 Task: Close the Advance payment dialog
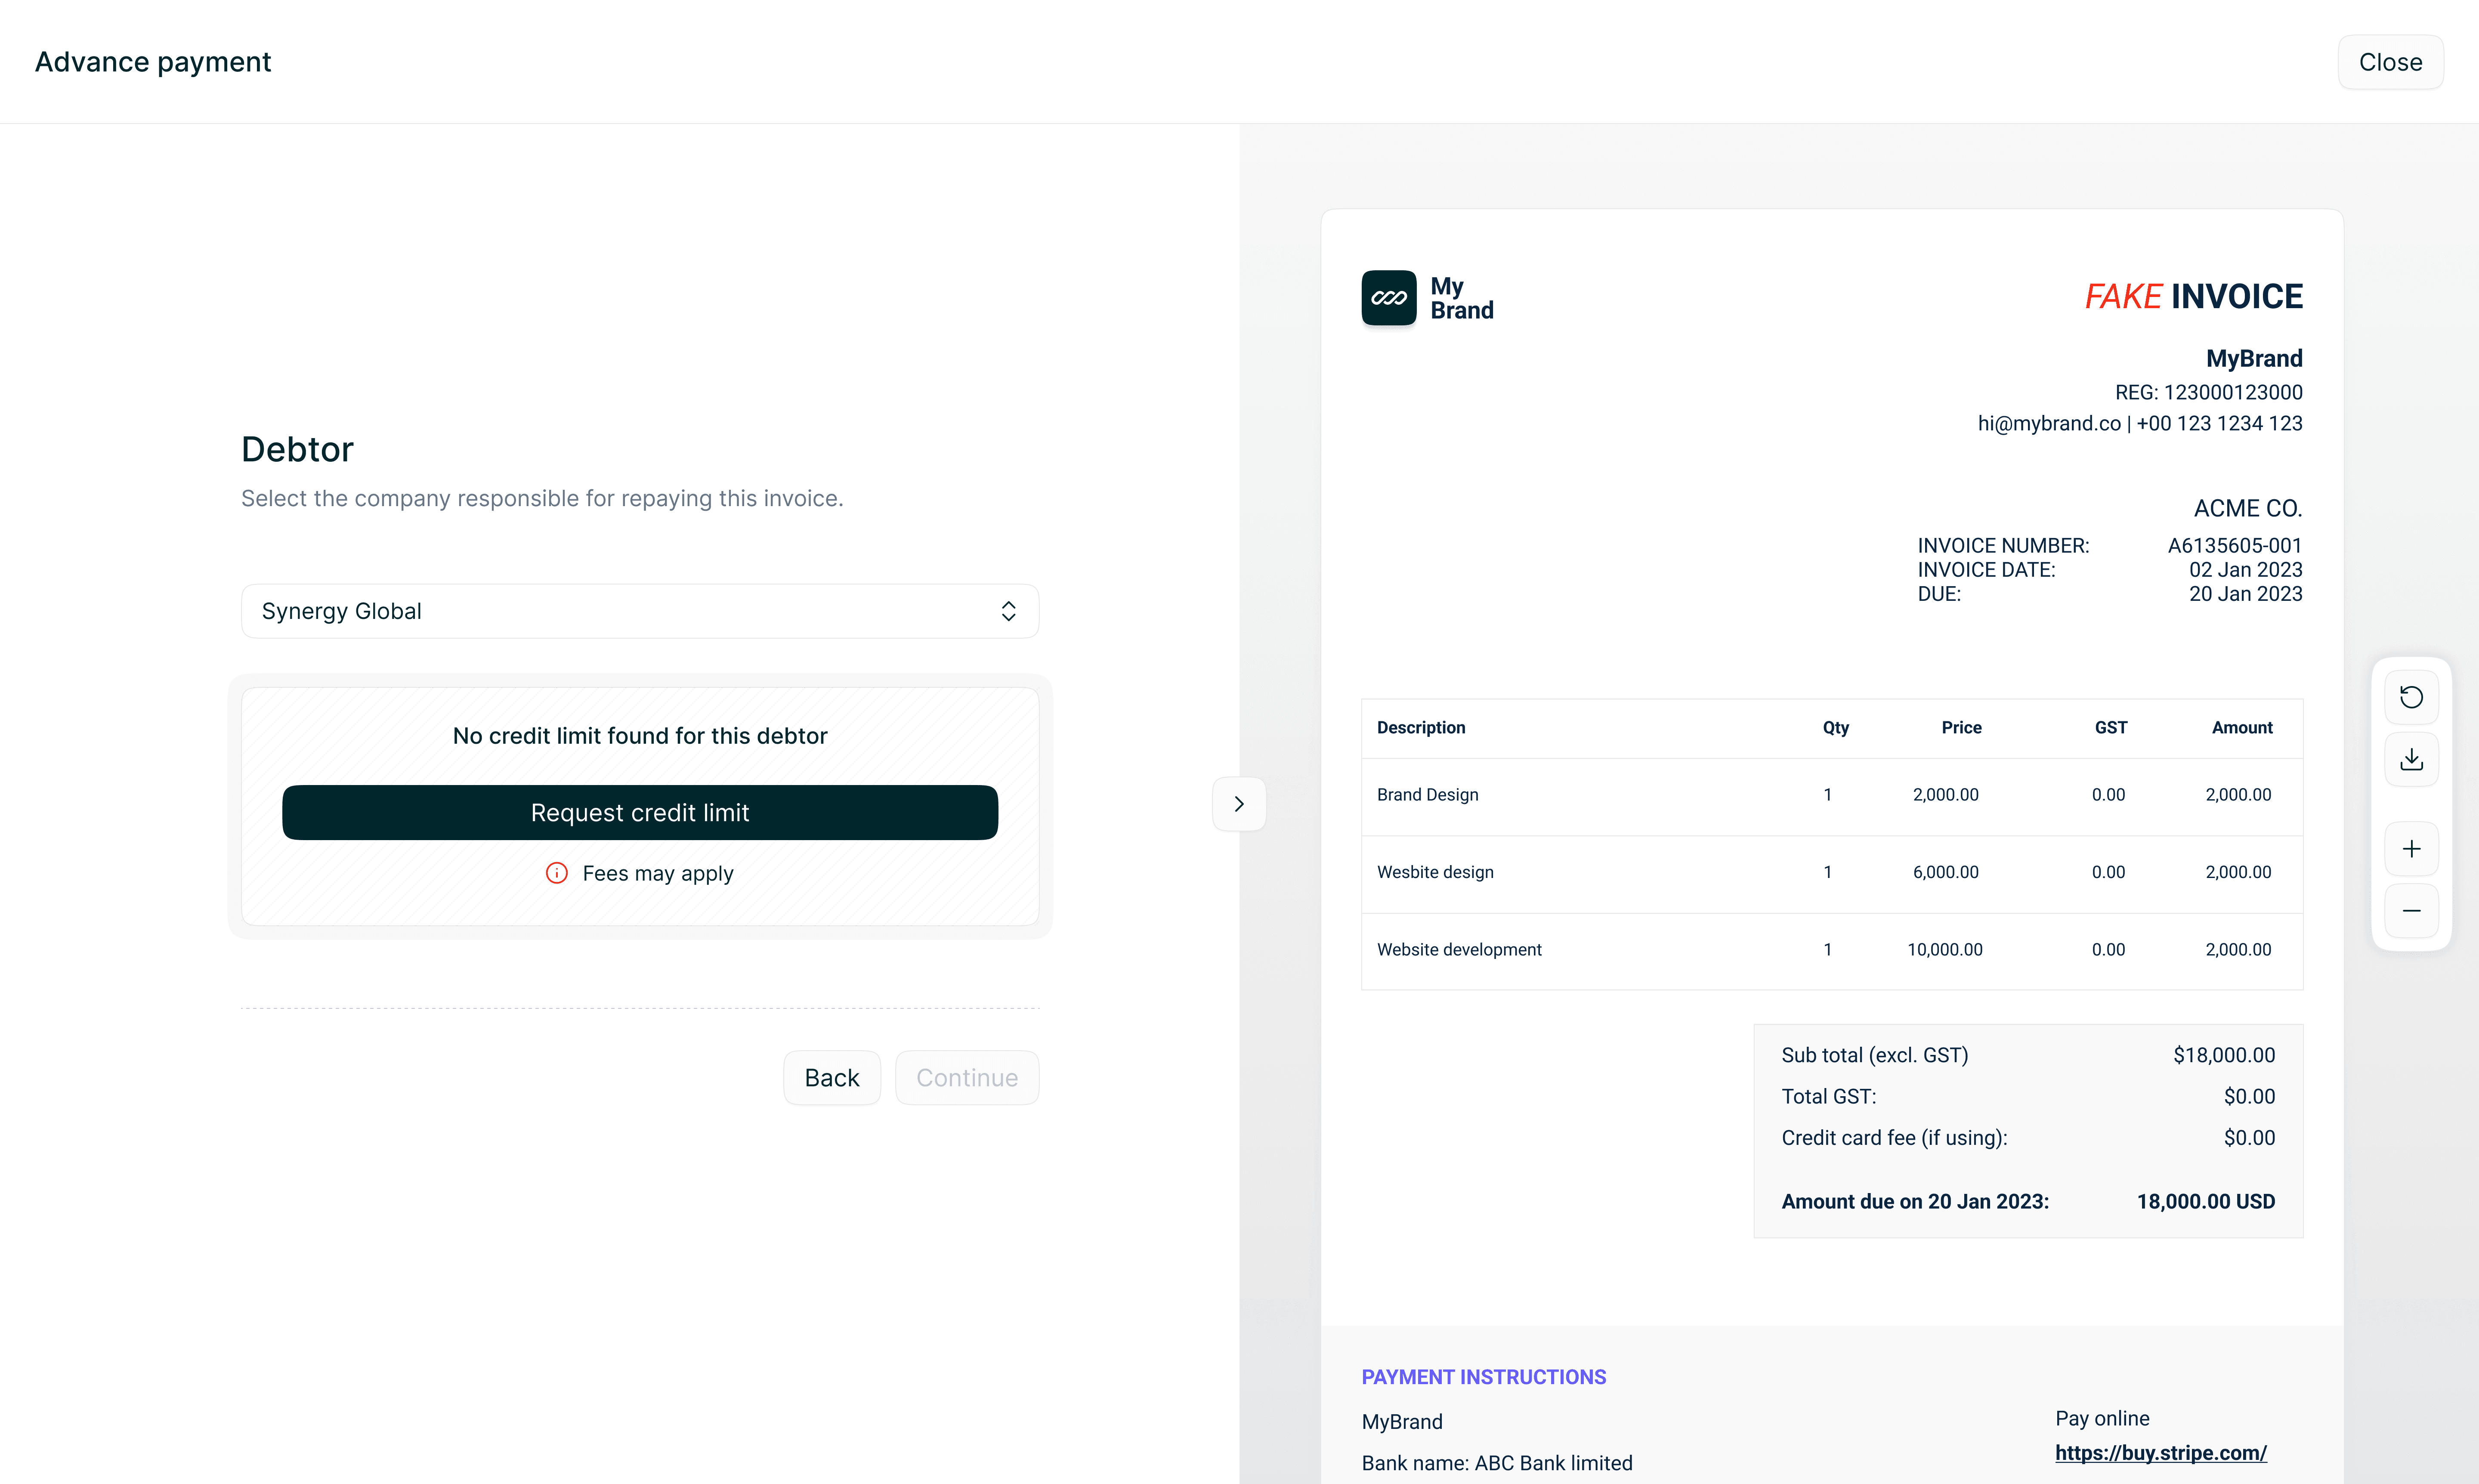[x=2390, y=62]
